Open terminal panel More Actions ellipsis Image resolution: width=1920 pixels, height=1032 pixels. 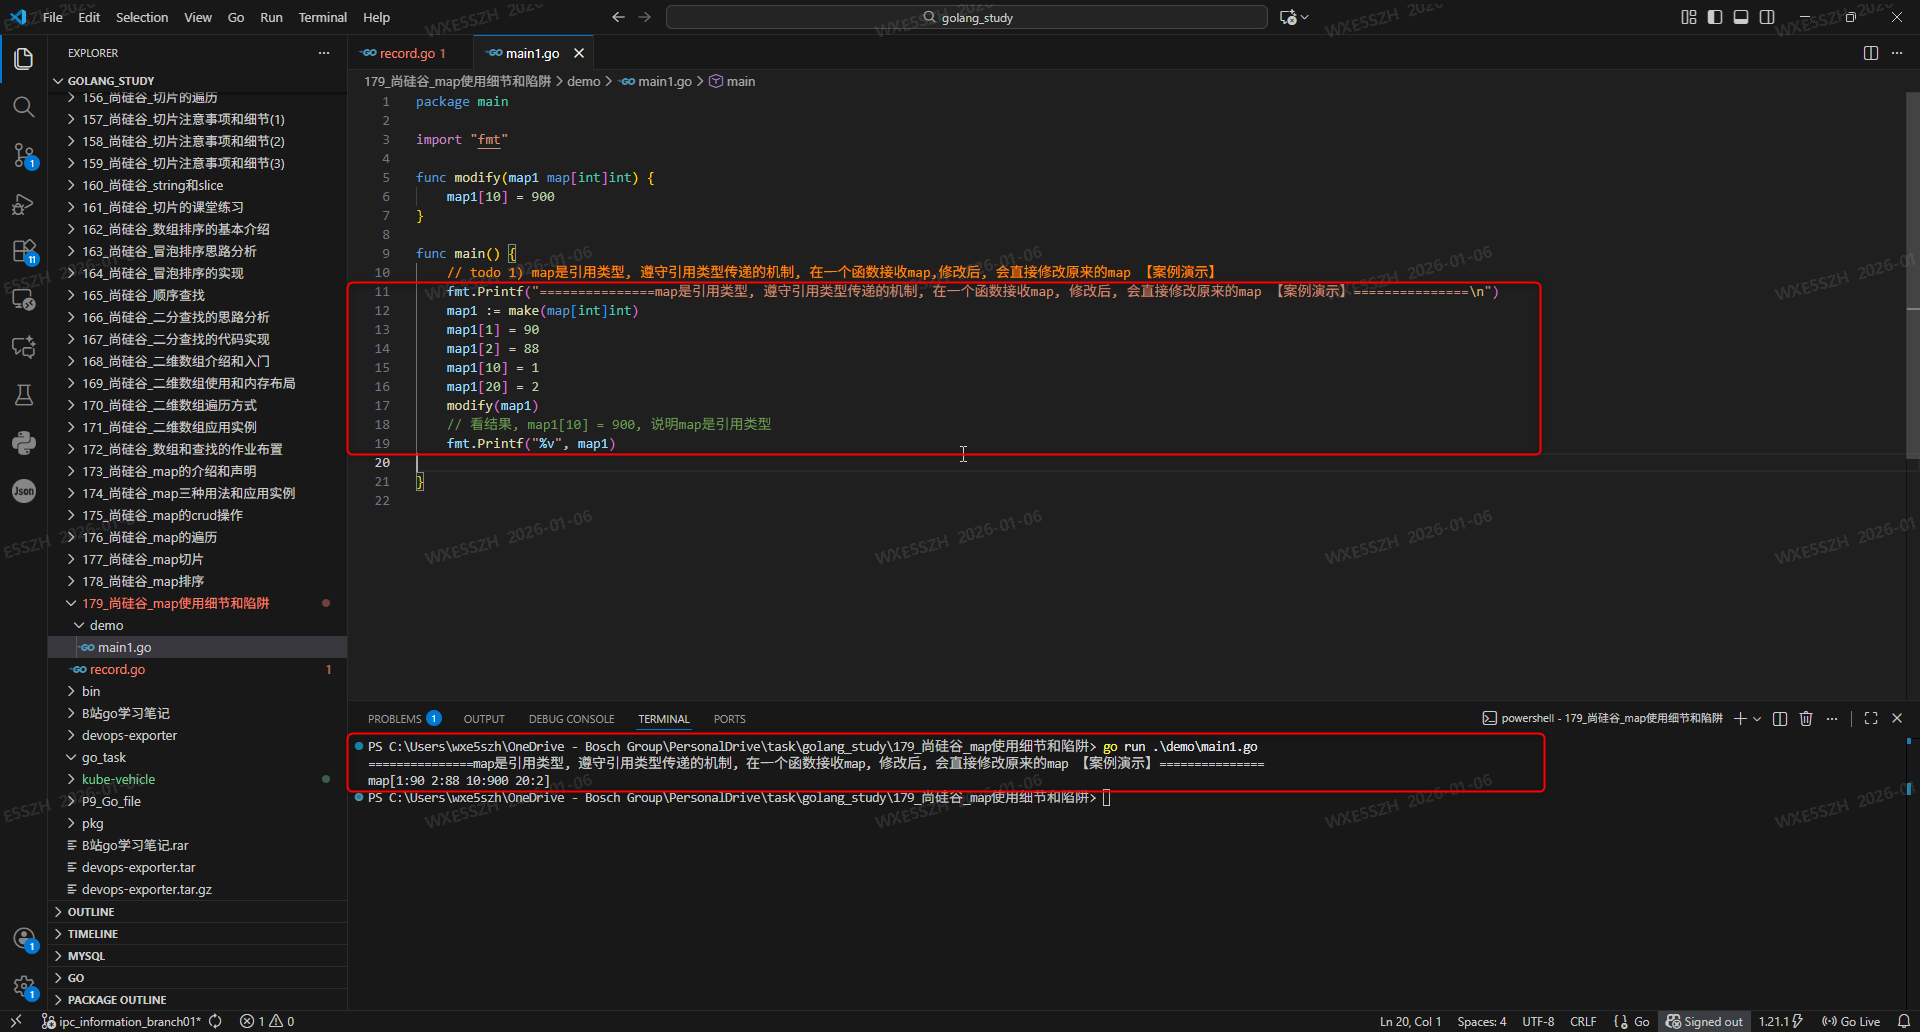pos(1832,719)
